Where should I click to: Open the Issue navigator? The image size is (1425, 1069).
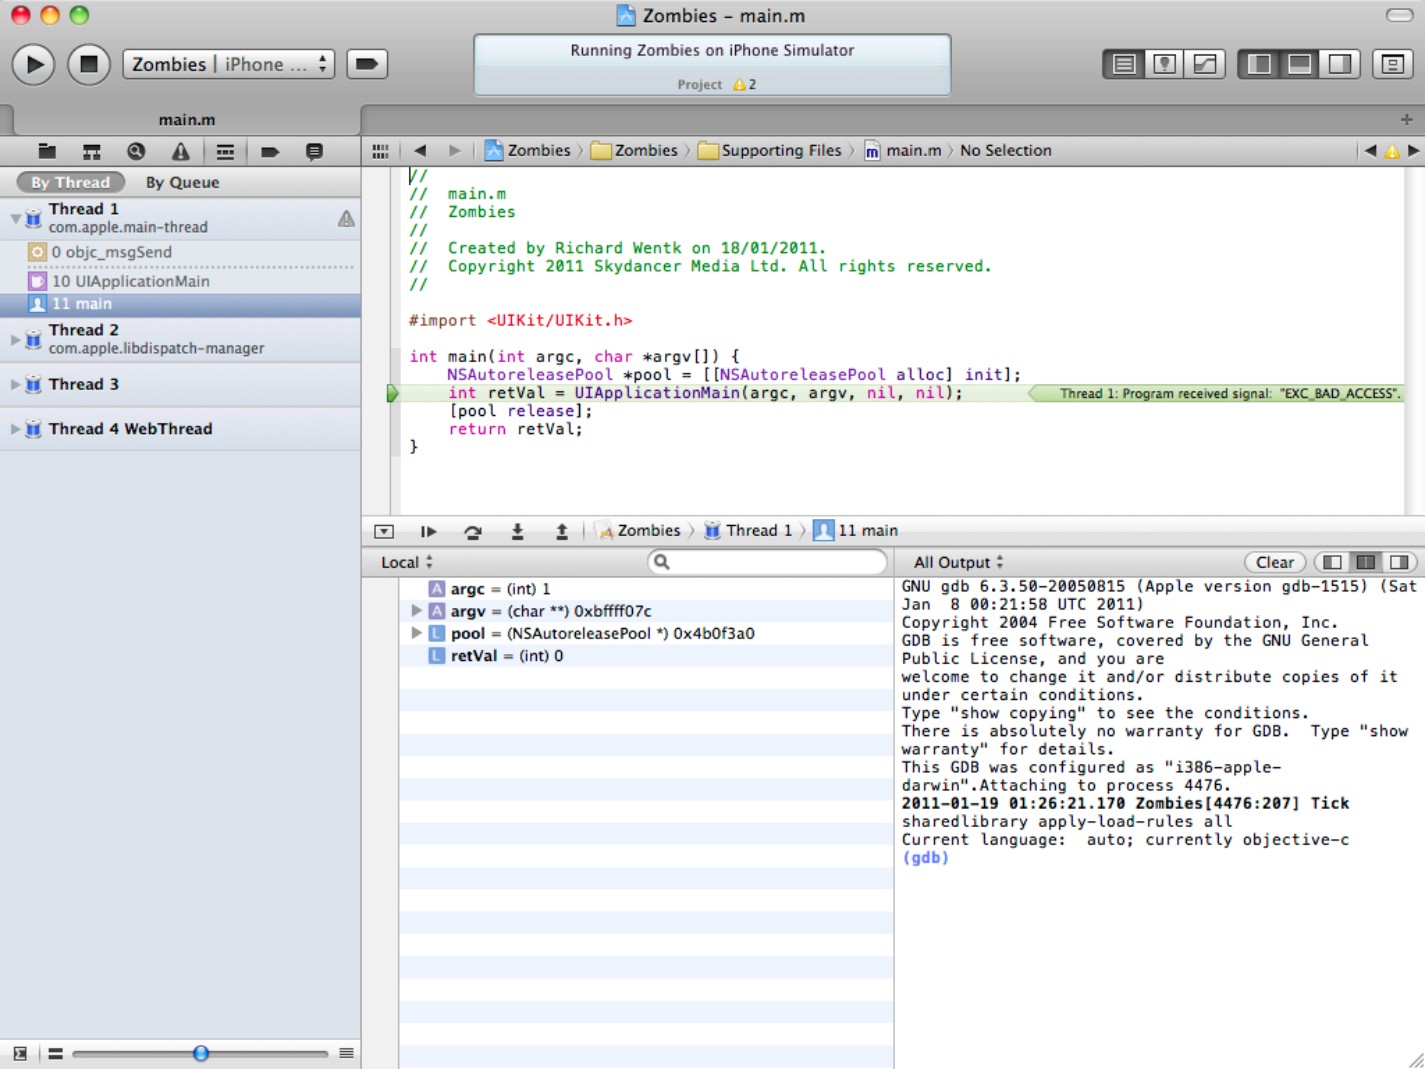tap(180, 151)
